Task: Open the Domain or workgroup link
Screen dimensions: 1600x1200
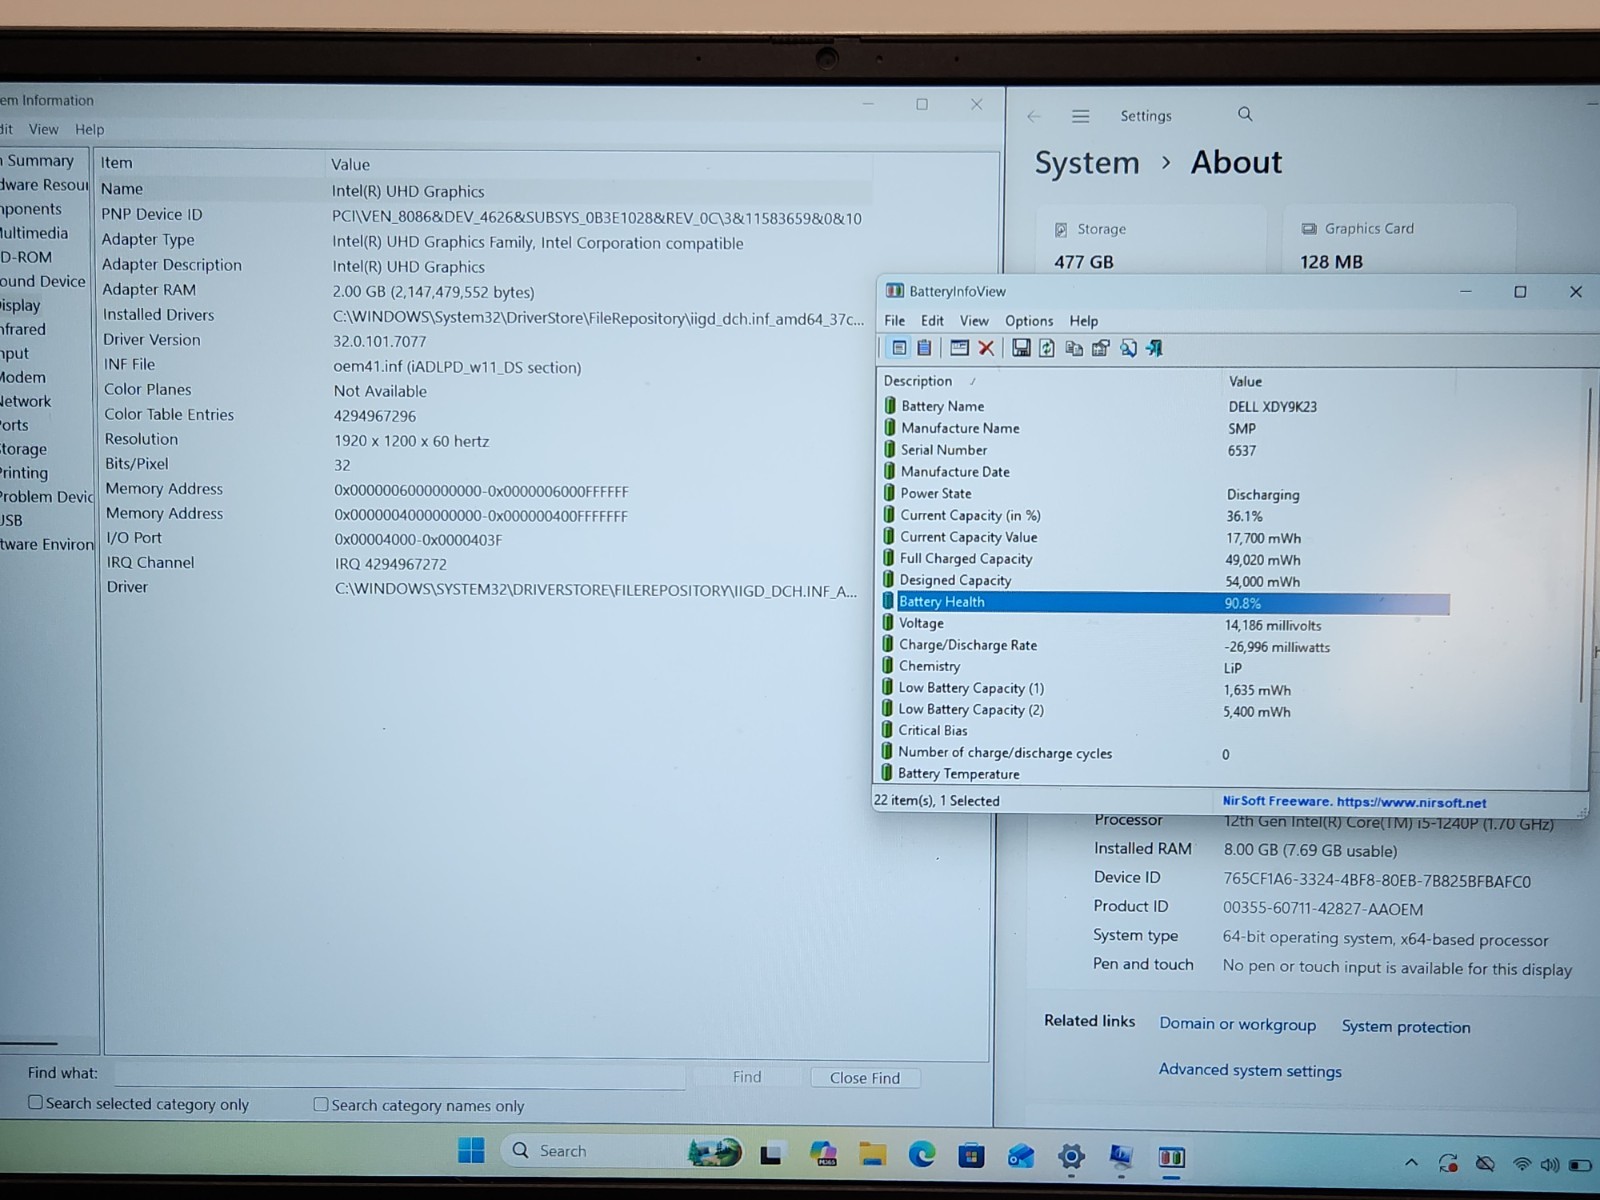Action: (x=1237, y=1024)
